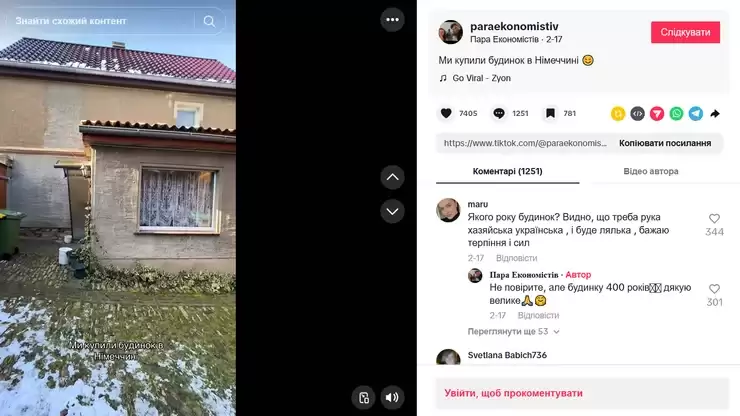Open the three-dots more options menu
Screen dimensions: 740x416
392,20
